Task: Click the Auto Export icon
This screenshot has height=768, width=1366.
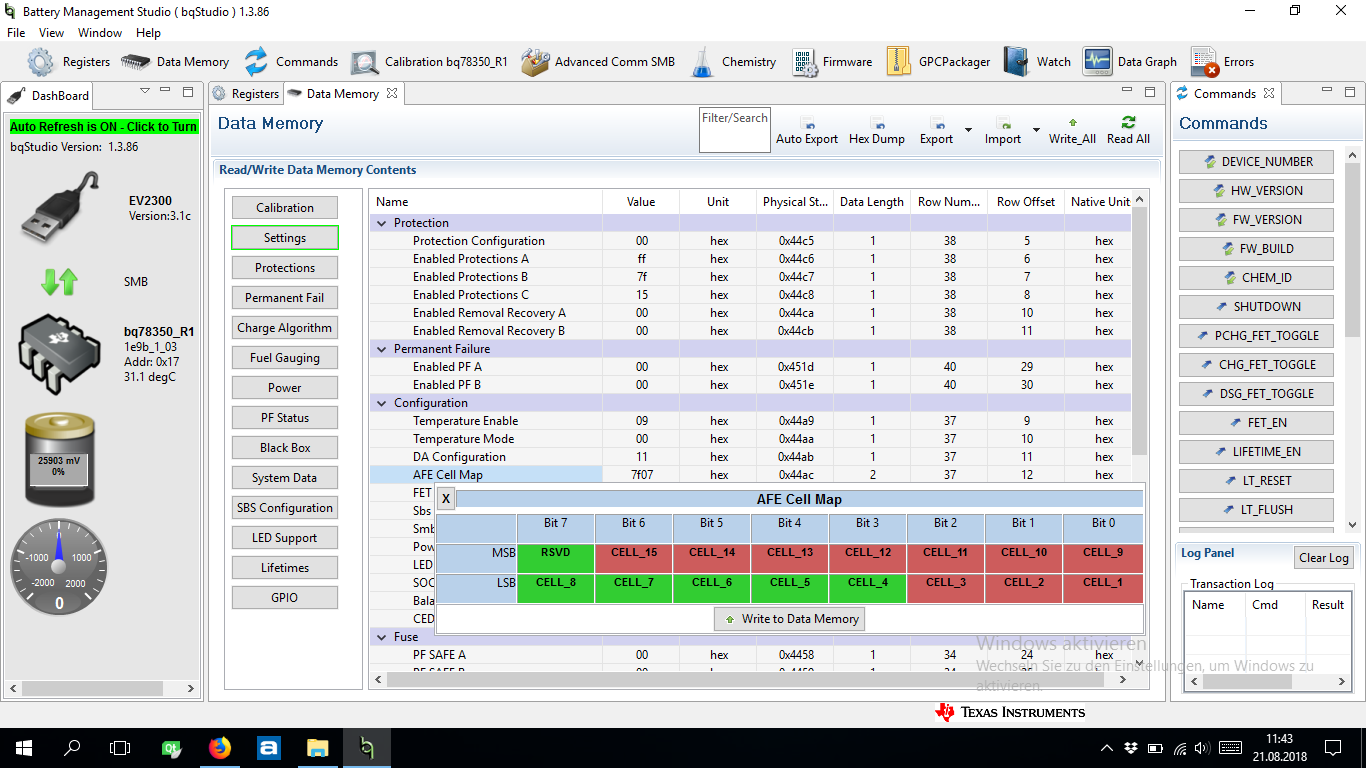Action: click(807, 124)
